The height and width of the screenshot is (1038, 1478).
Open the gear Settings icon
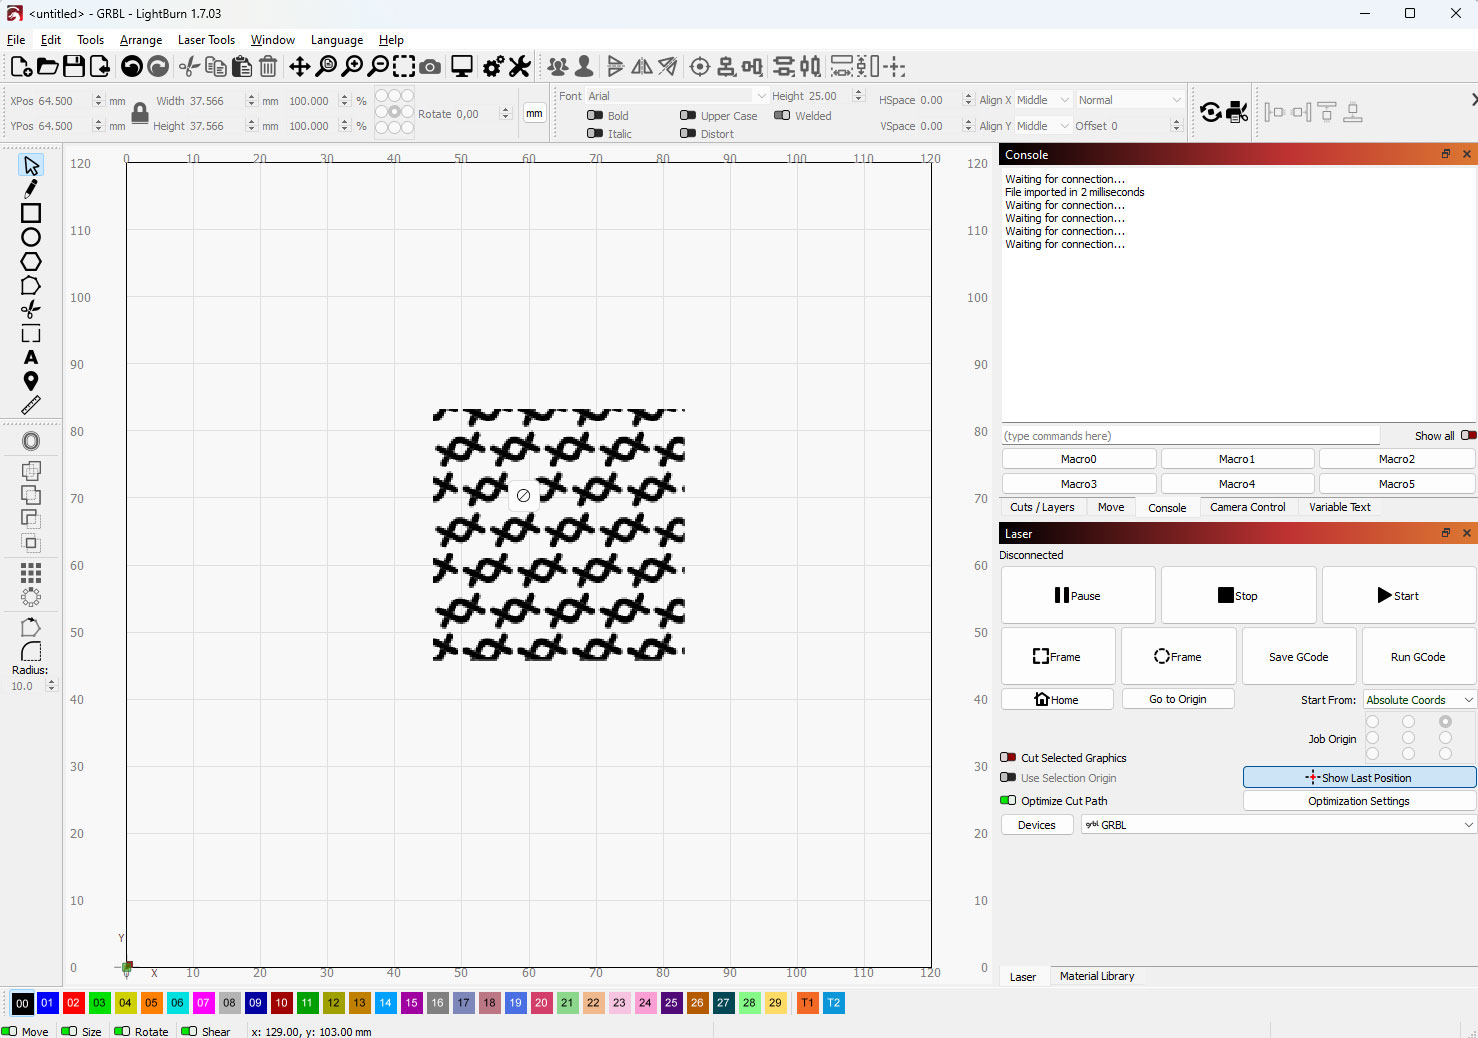point(493,67)
